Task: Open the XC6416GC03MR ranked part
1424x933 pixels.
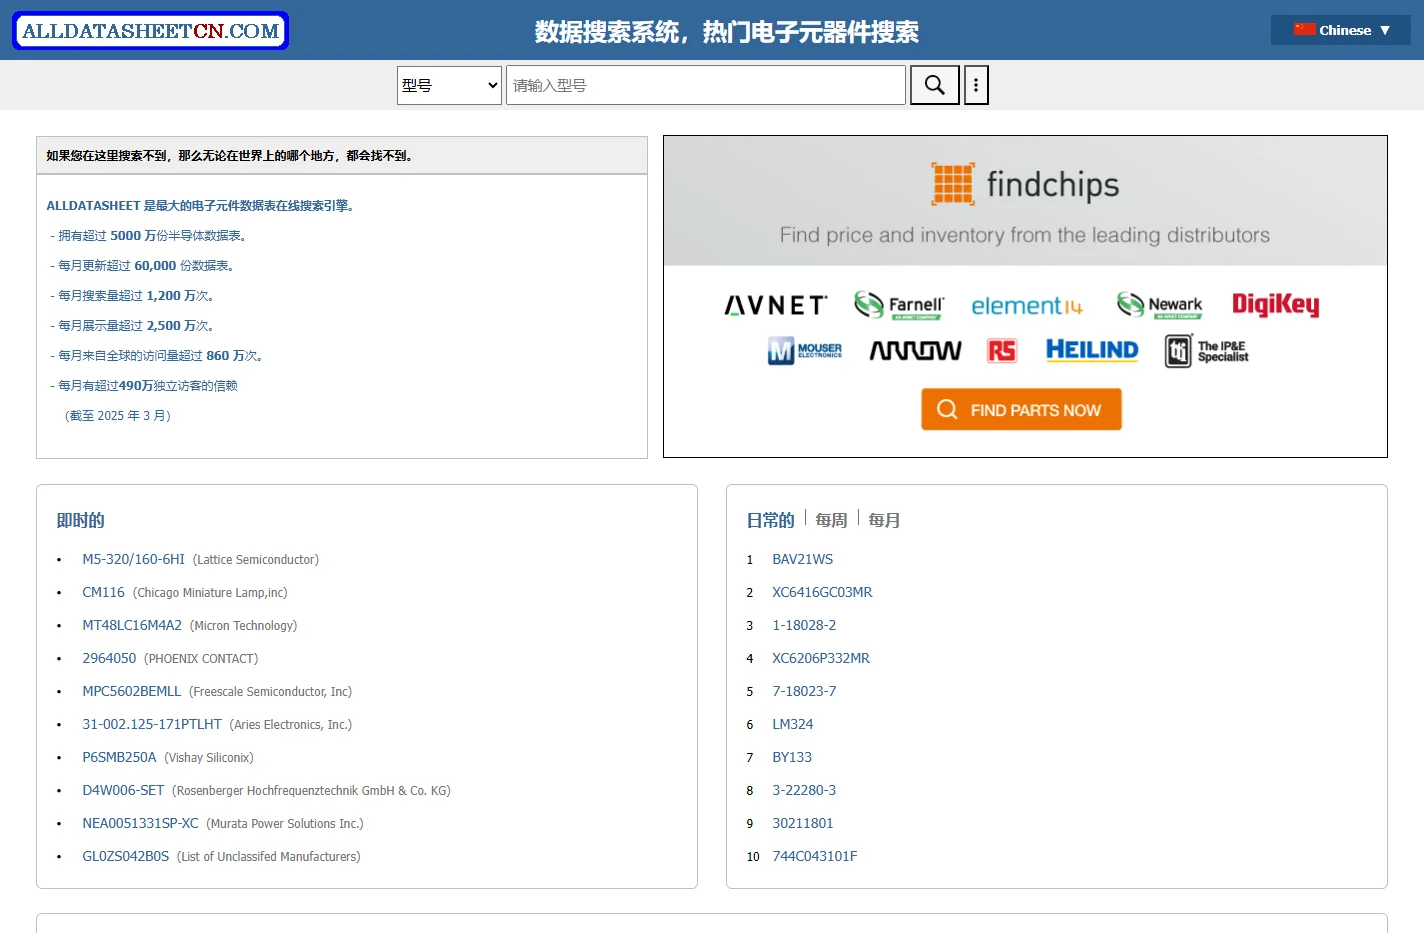Action: 822,592
